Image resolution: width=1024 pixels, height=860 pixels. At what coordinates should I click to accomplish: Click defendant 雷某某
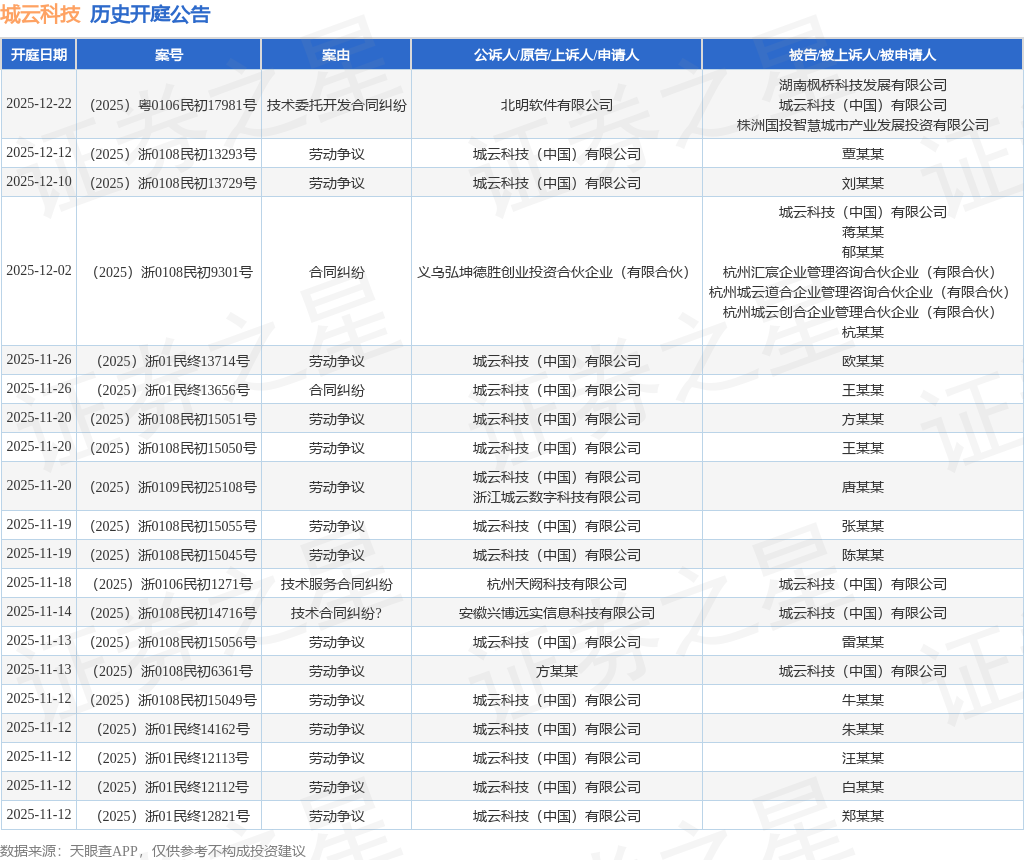coord(863,642)
